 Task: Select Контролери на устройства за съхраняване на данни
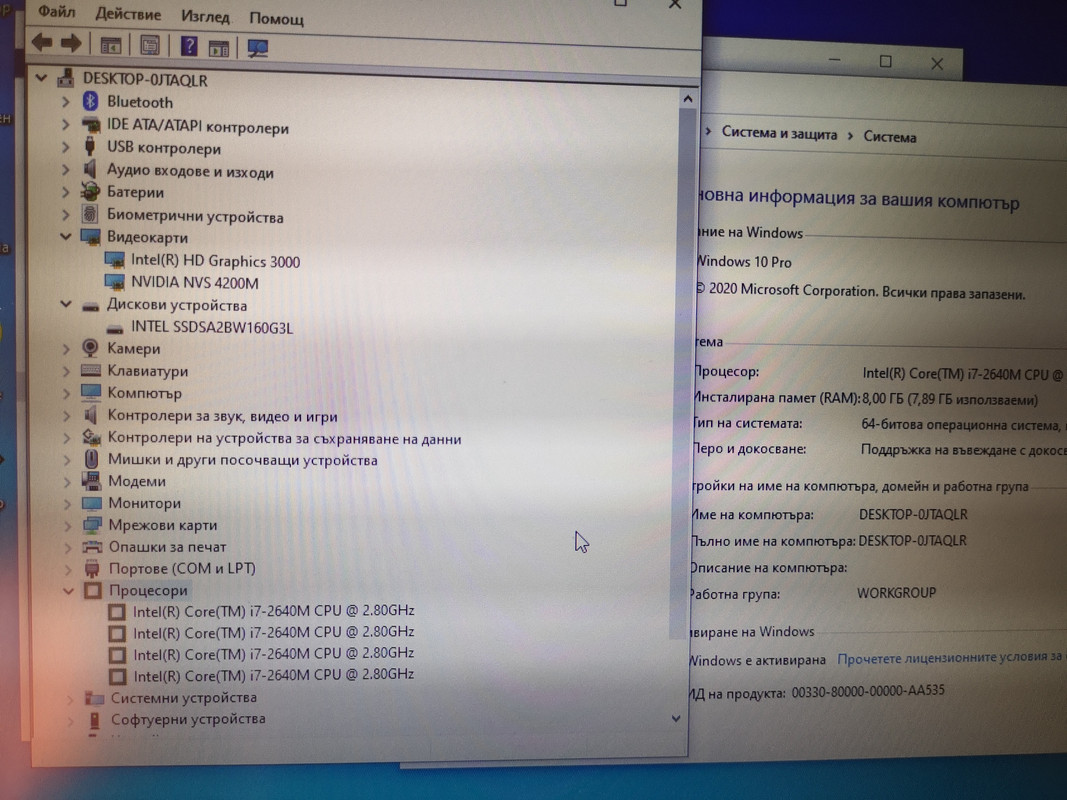pyautogui.click(x=284, y=438)
